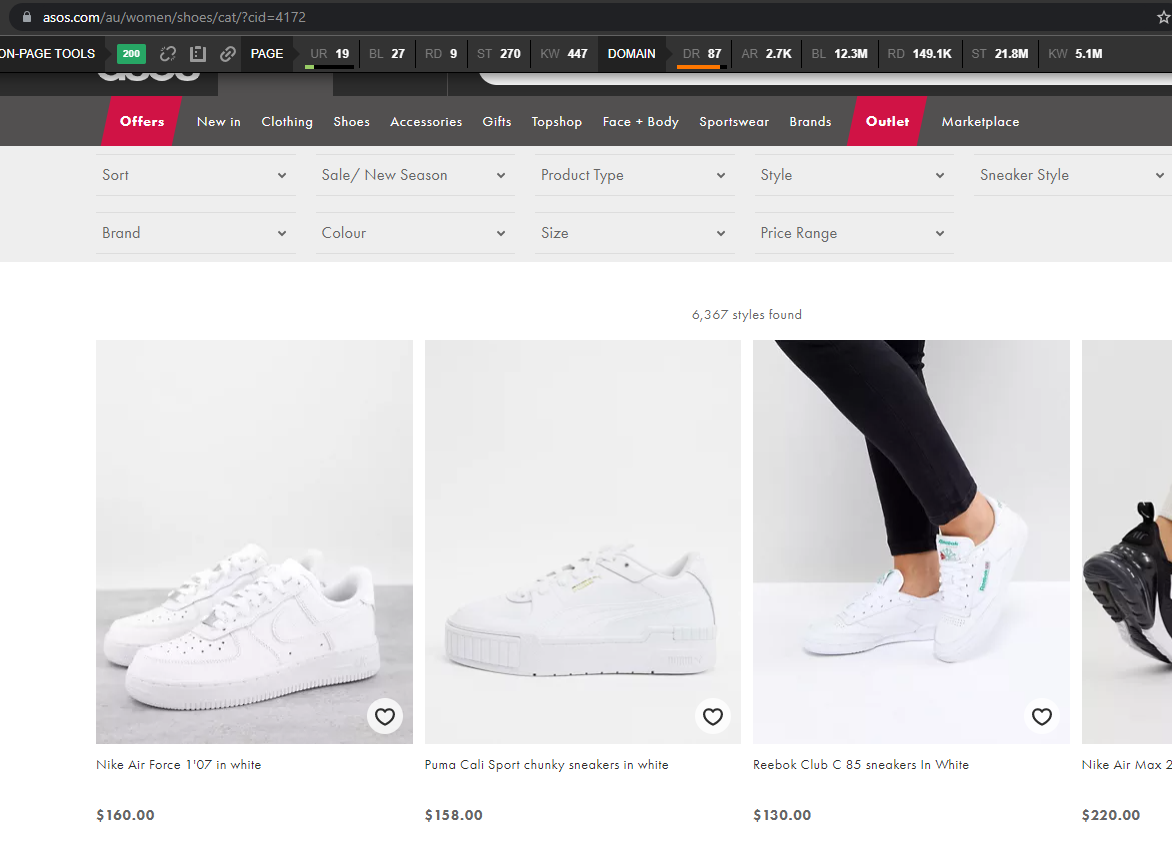Click the $130.00 price

coord(782,815)
